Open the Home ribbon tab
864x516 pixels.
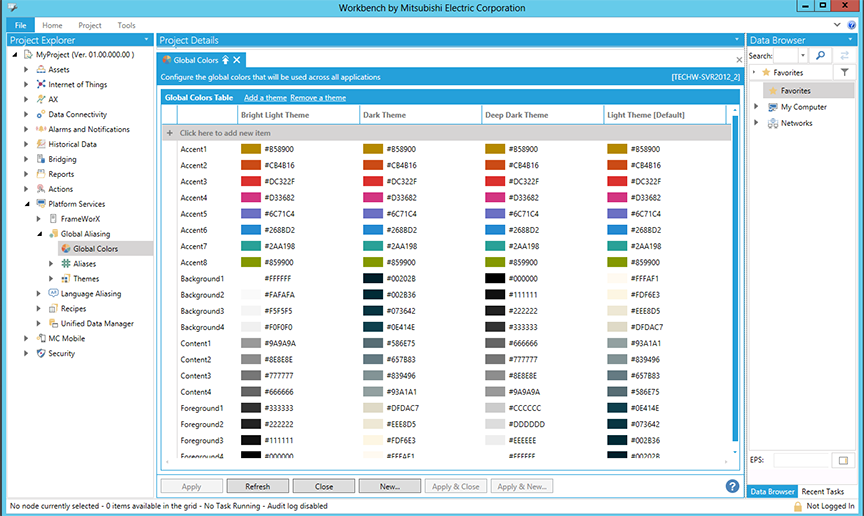coord(52,25)
